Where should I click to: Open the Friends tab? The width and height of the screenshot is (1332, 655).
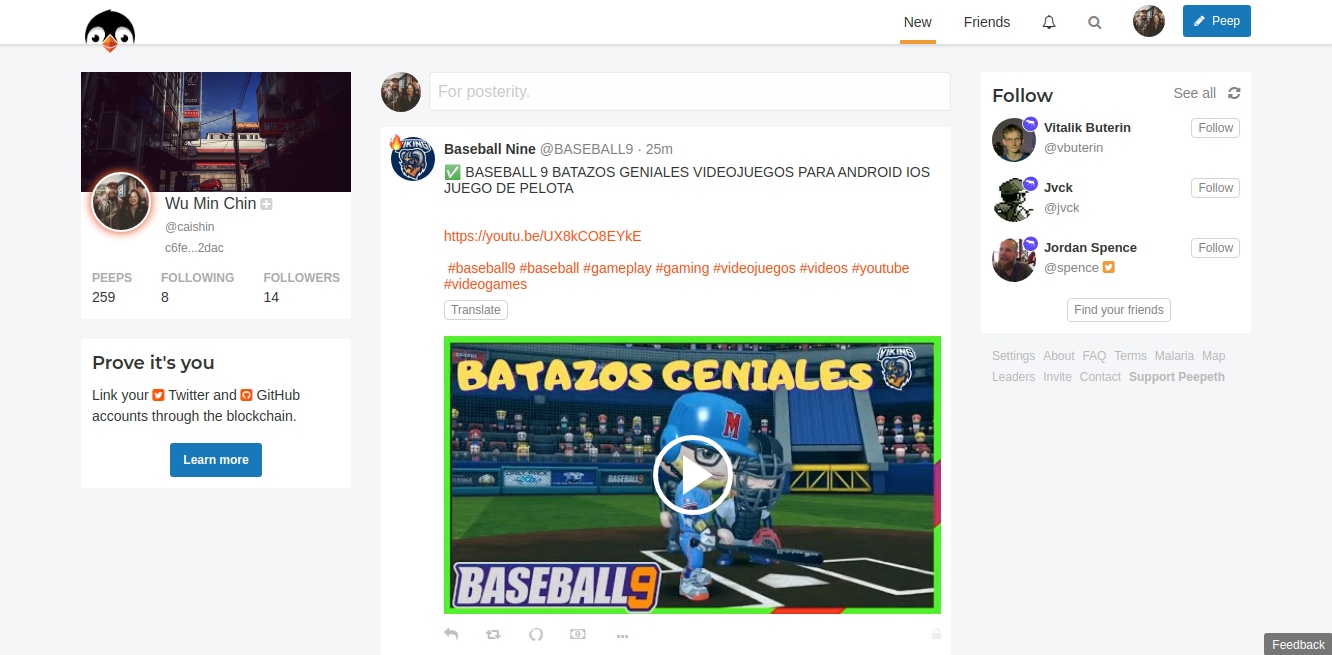coord(987,22)
